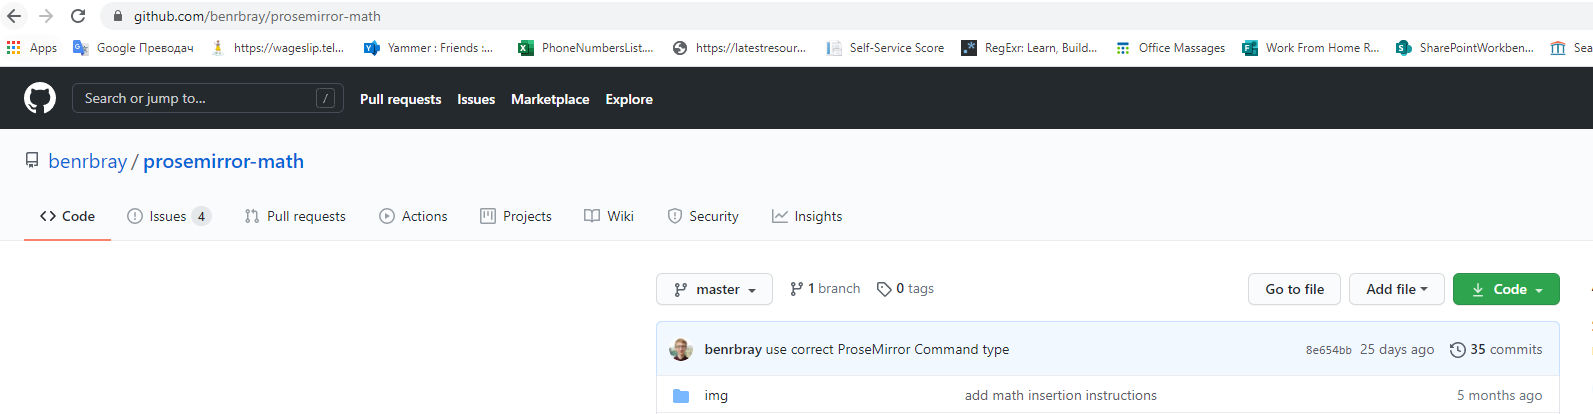Open the Add file dropdown
The image size is (1593, 414).
tap(1396, 289)
